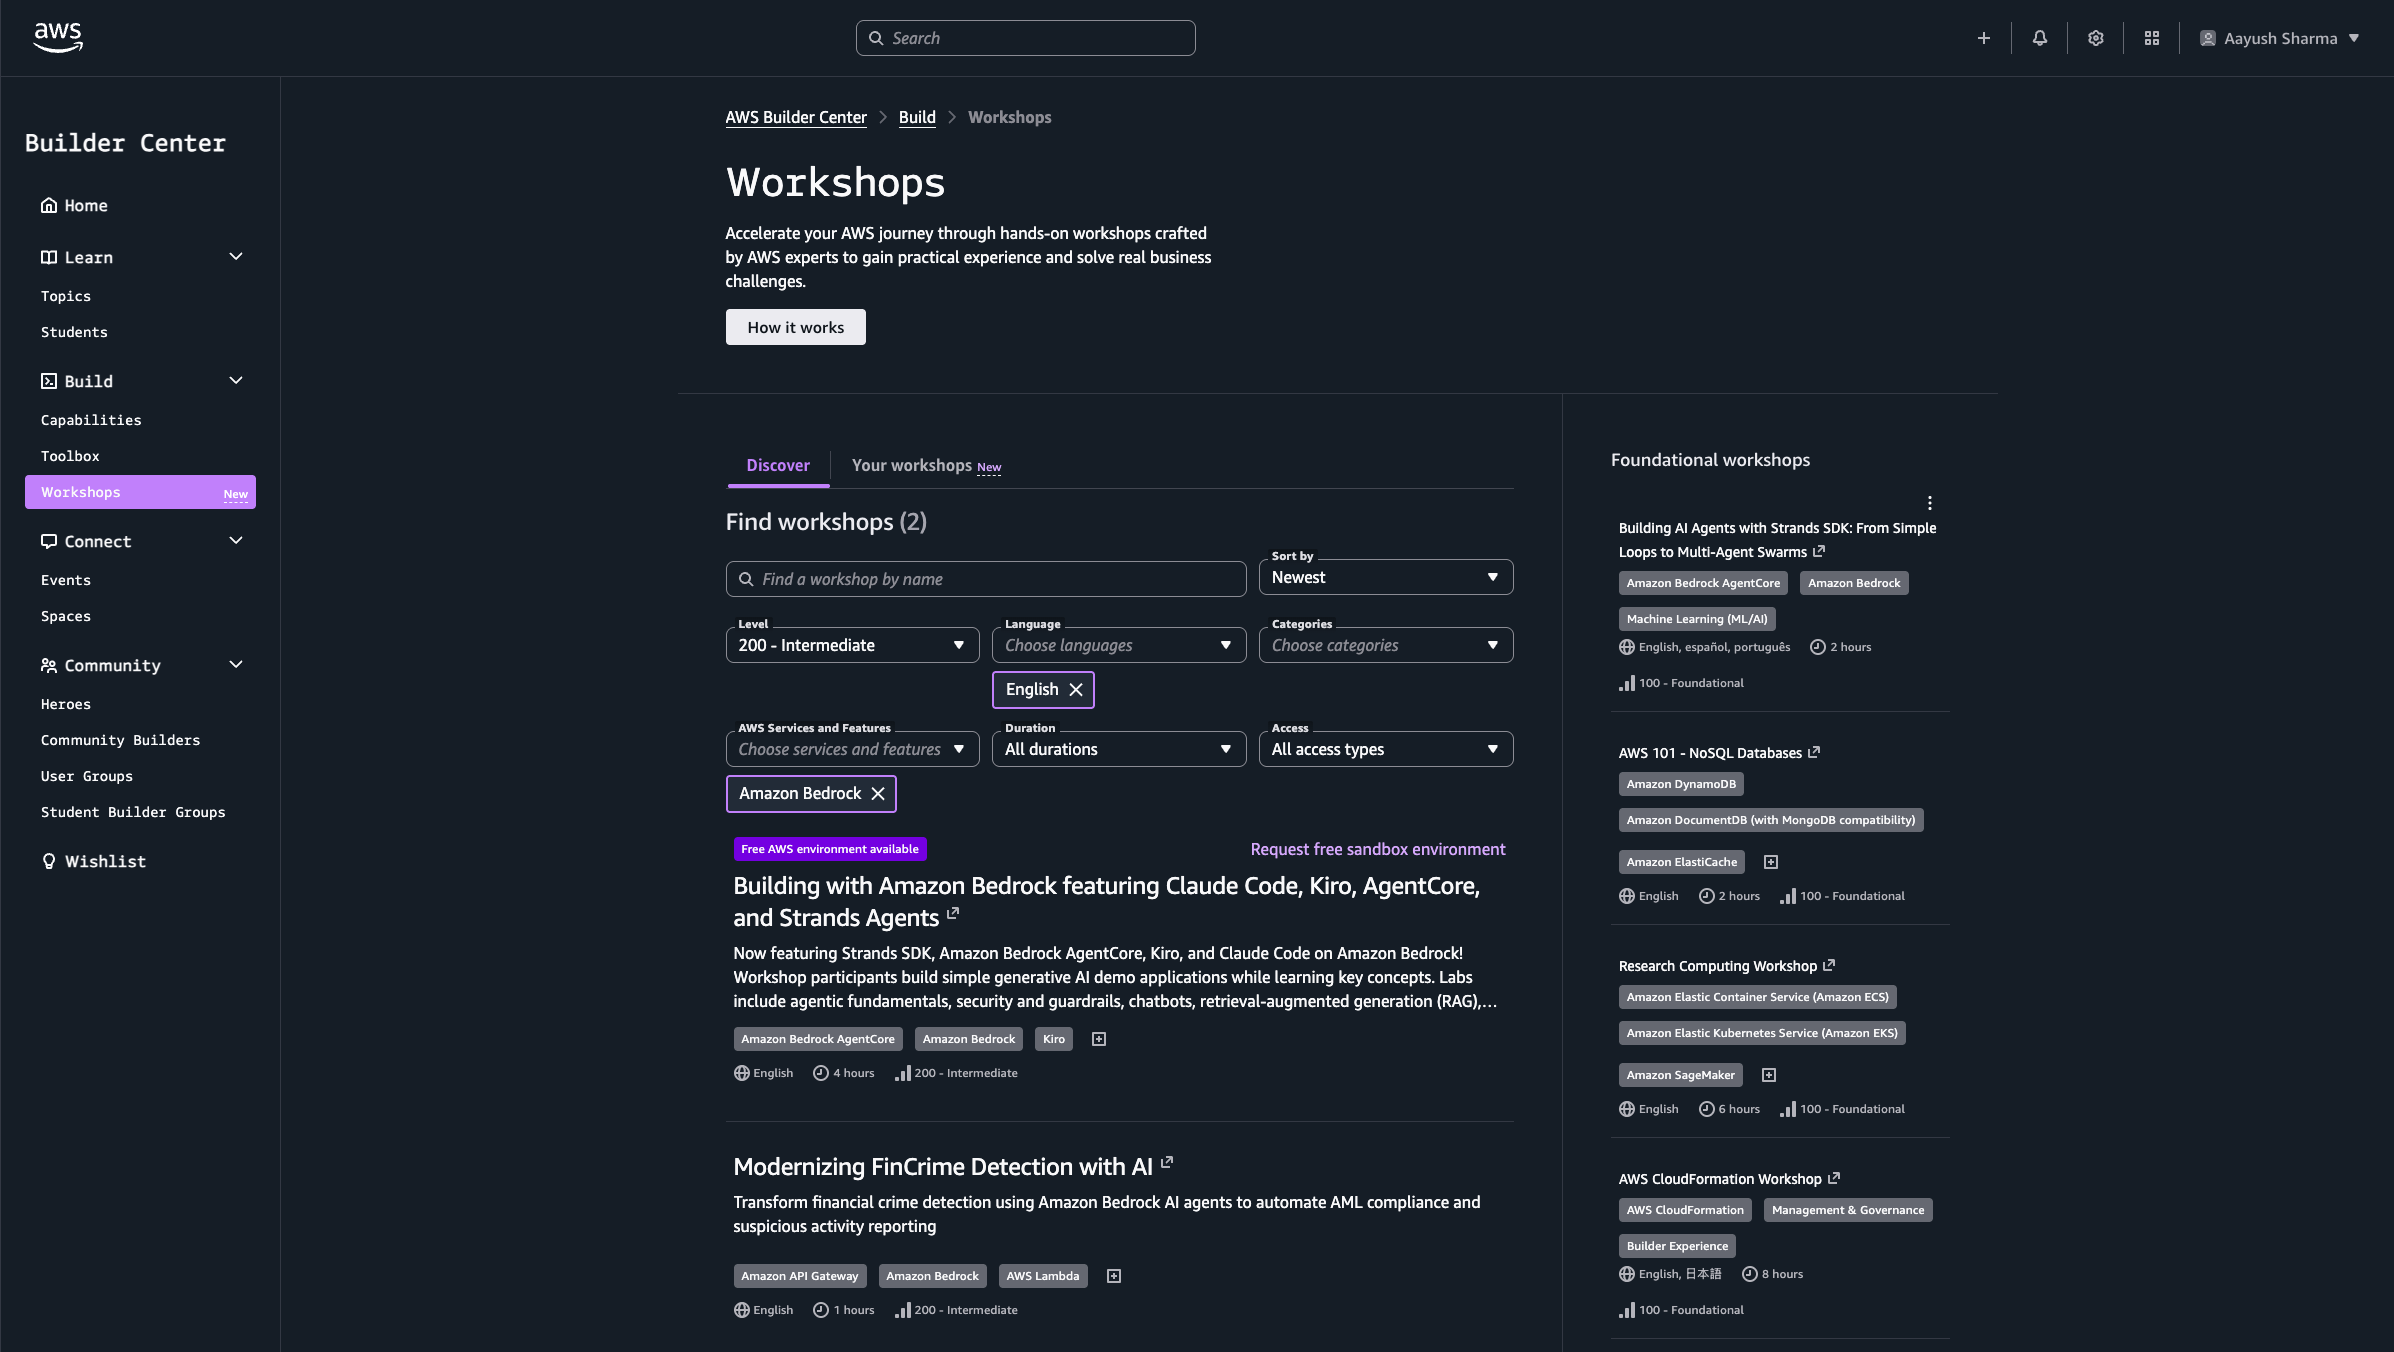
Task: Click the Wishlist lightbulb icon
Action: click(x=49, y=861)
